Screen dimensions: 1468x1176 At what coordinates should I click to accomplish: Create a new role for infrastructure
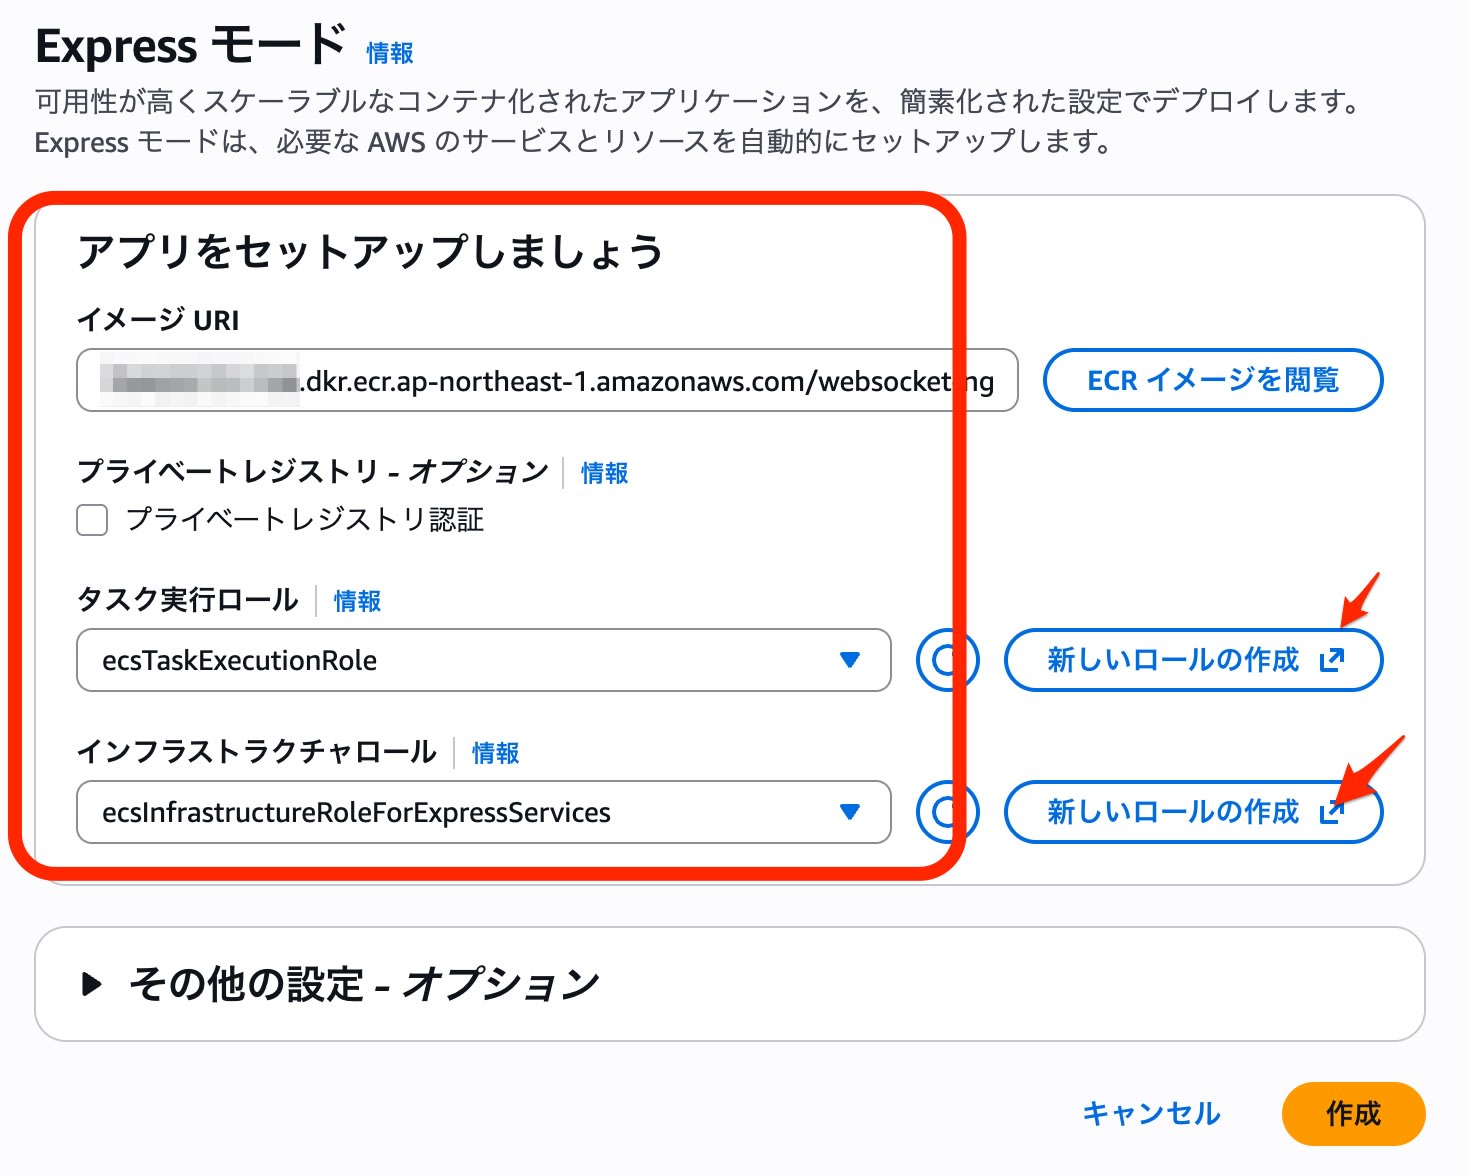pyautogui.click(x=1193, y=812)
